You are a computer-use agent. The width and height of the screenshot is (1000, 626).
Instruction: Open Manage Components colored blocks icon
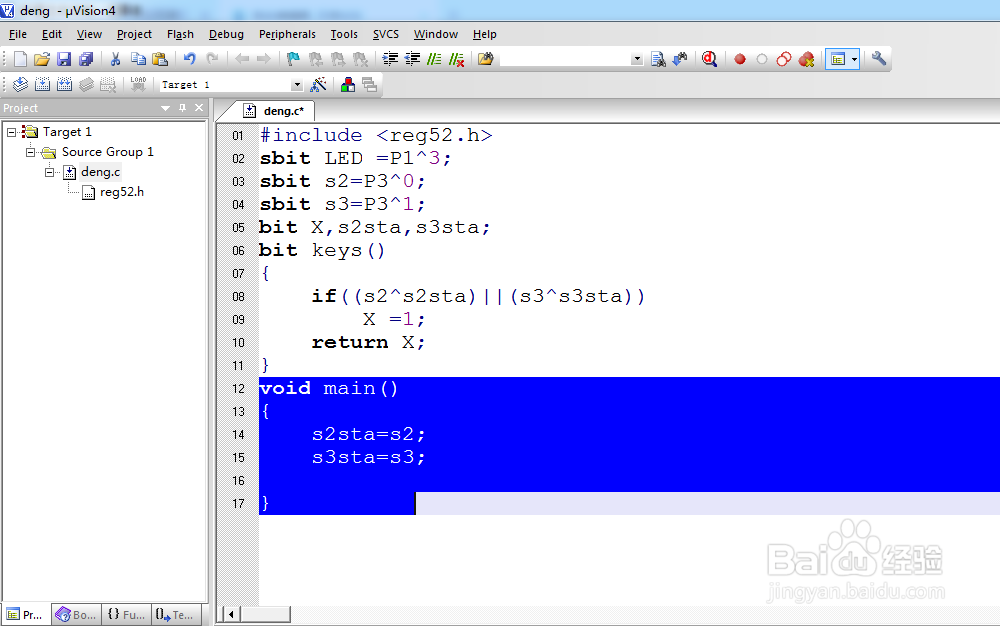[348, 84]
